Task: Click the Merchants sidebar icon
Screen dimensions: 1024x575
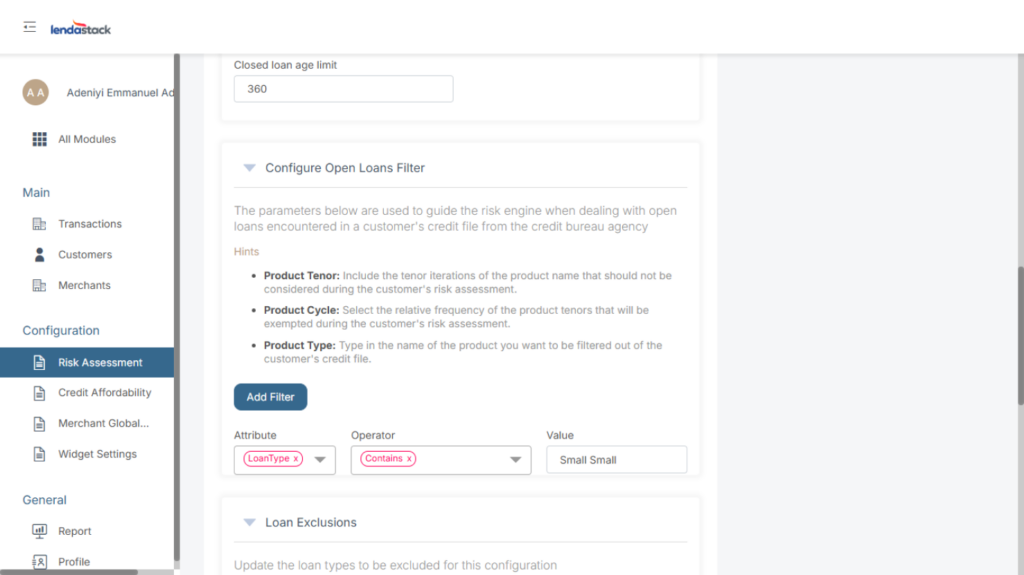Action: tap(40, 286)
